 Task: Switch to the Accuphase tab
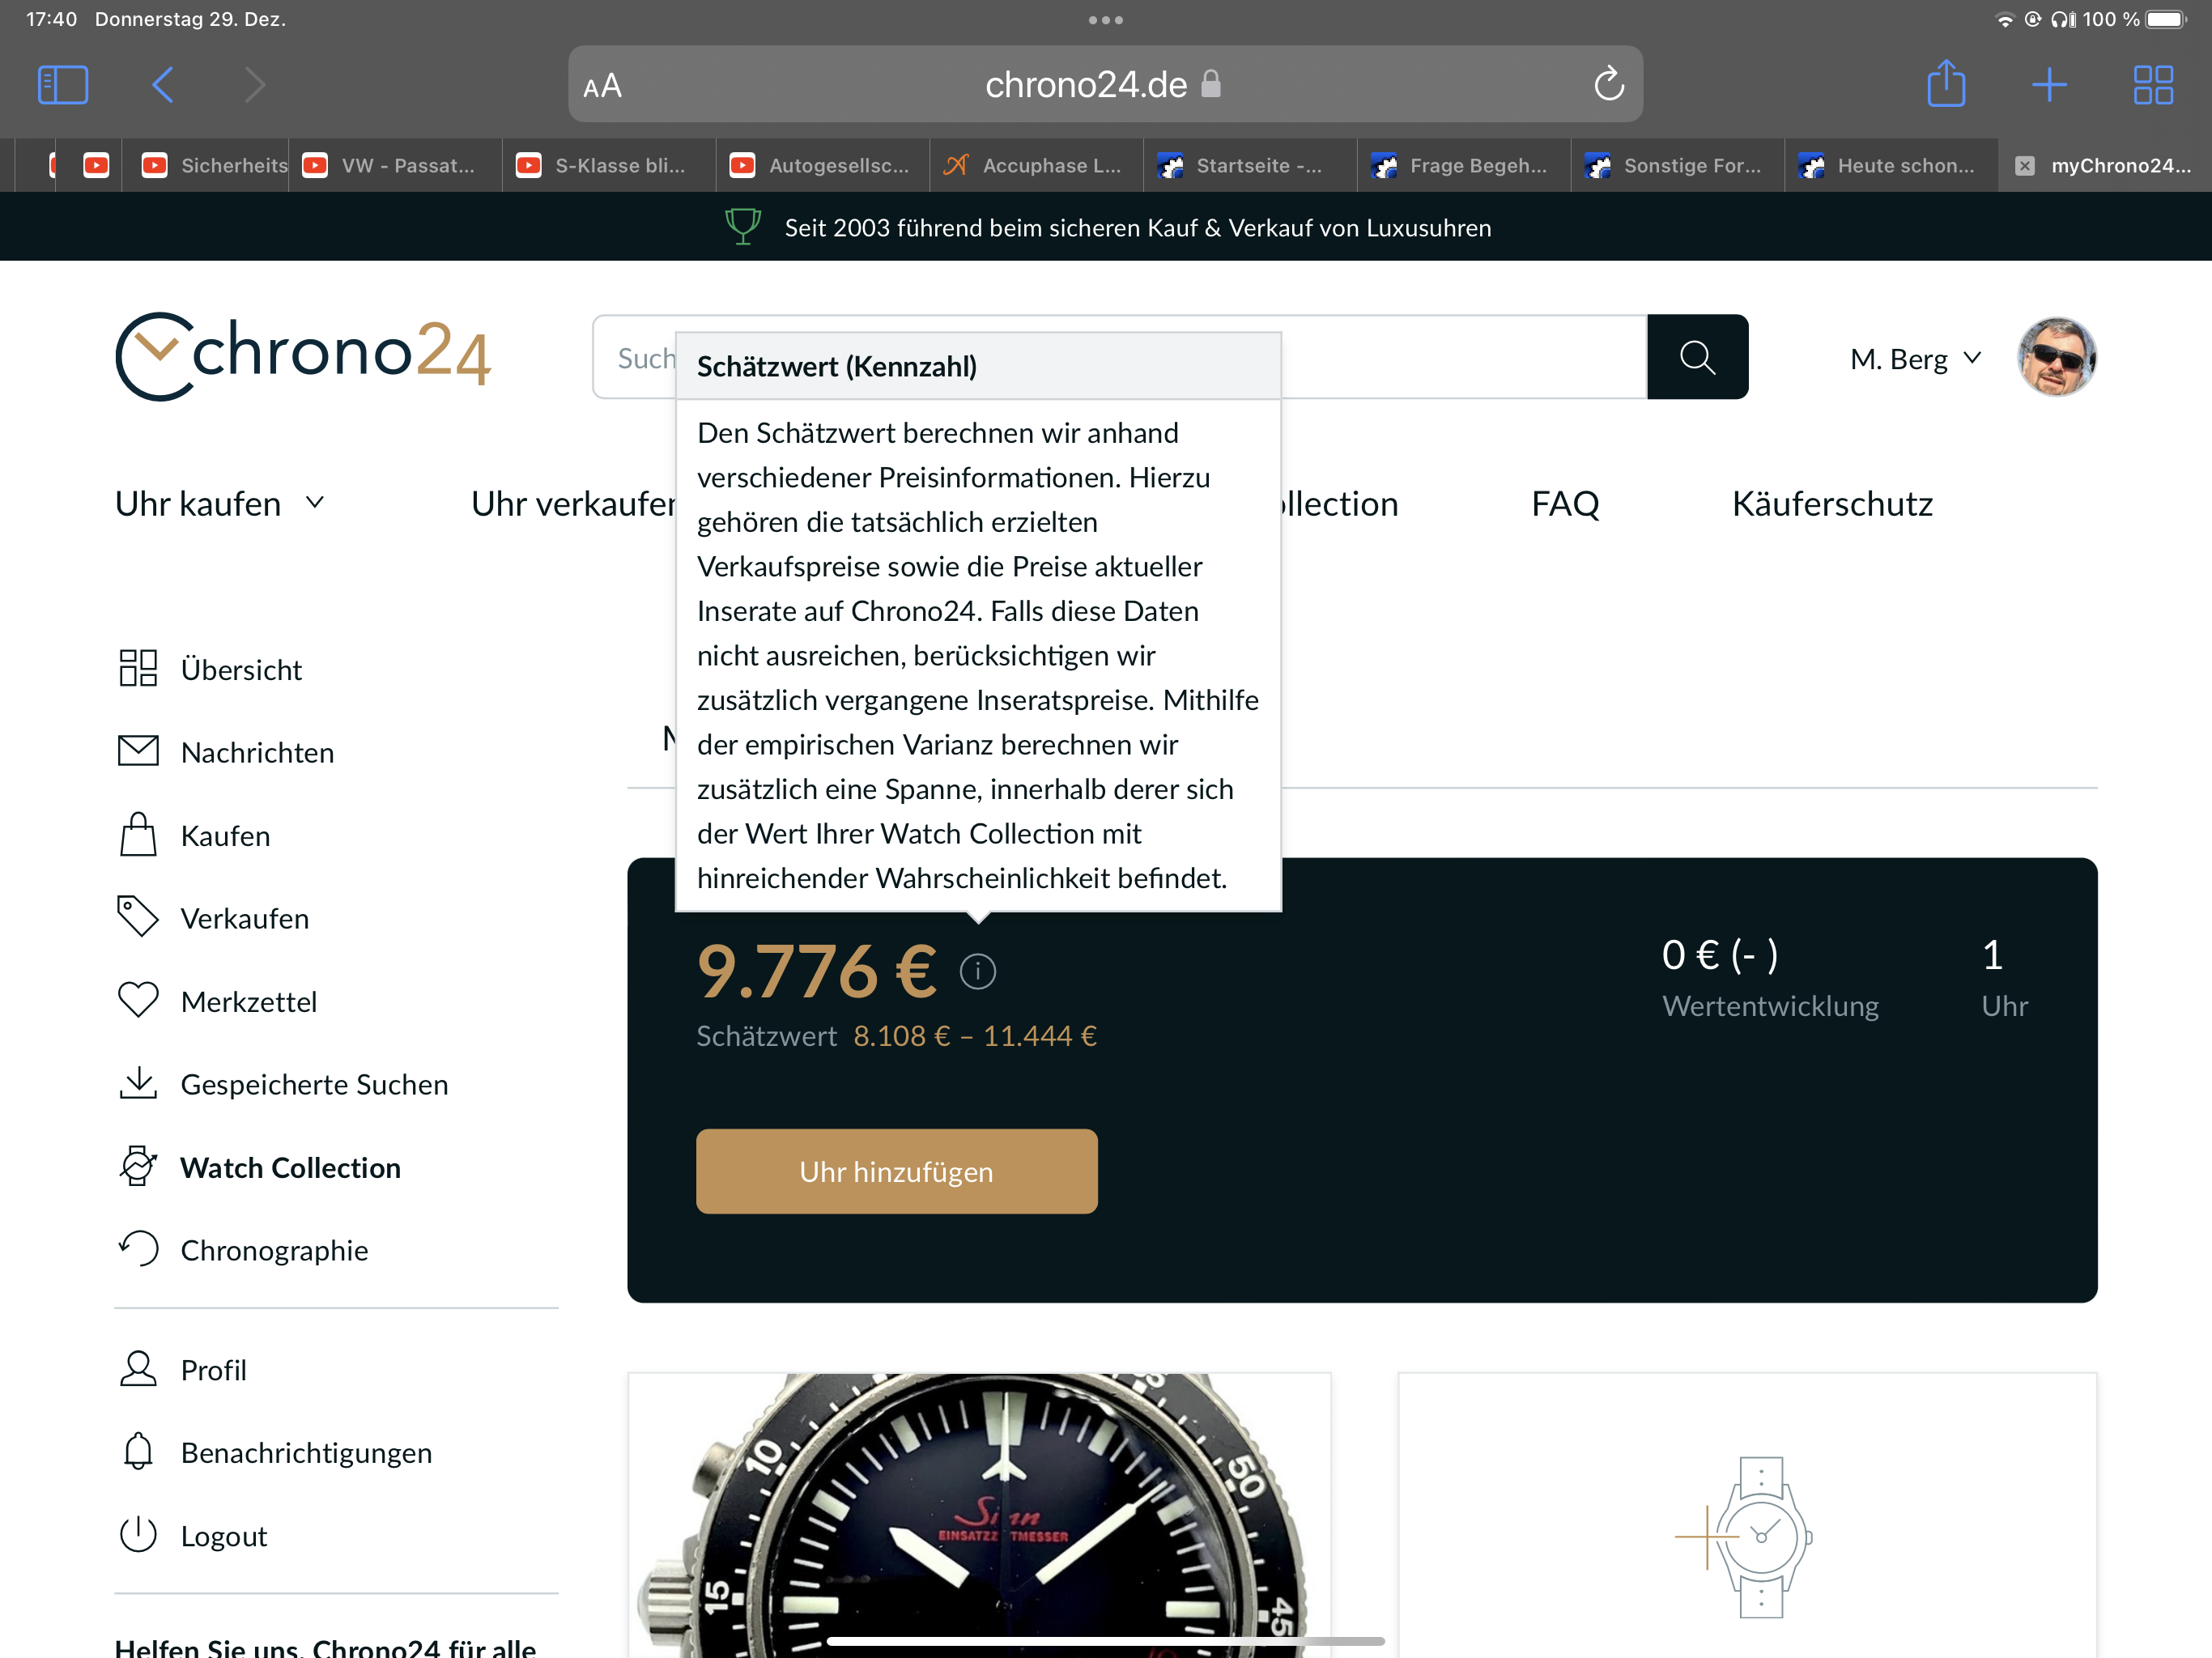(x=1035, y=165)
